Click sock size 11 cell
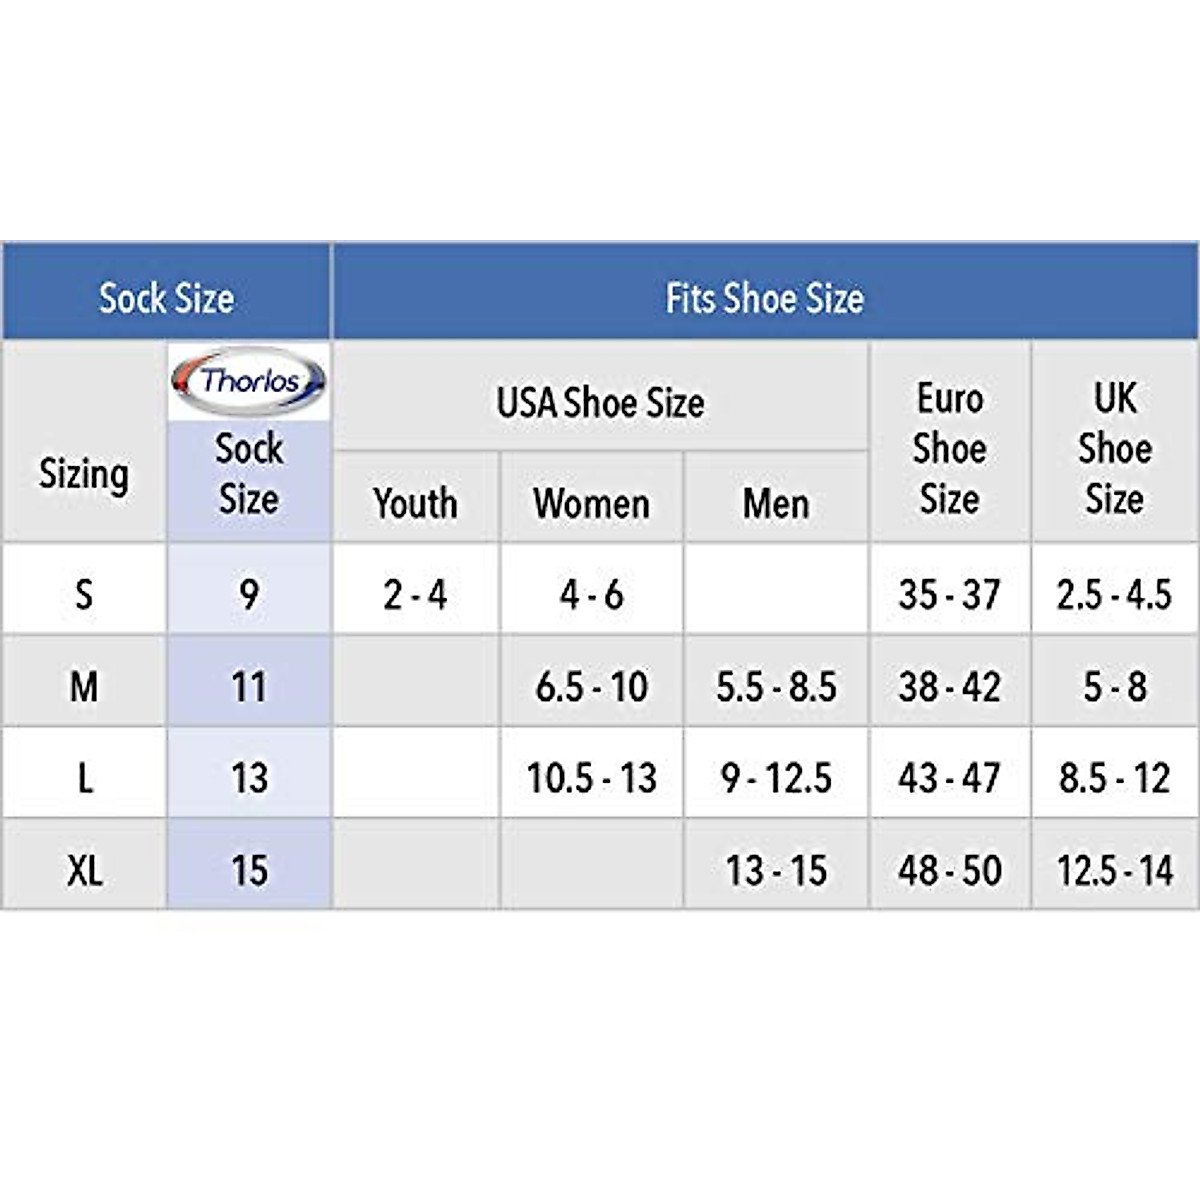Screen dimensions: 1200x1200 (x=249, y=687)
